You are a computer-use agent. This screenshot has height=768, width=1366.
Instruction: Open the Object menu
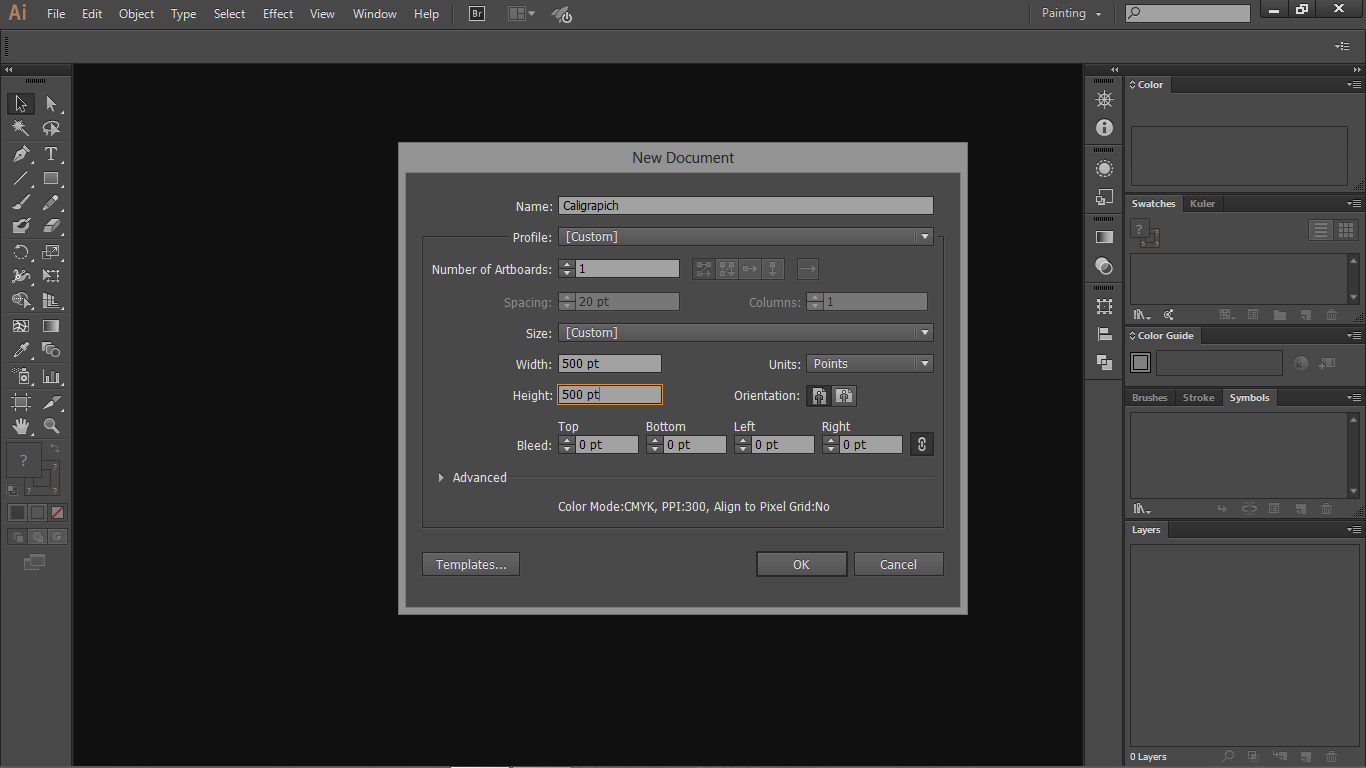pos(136,14)
